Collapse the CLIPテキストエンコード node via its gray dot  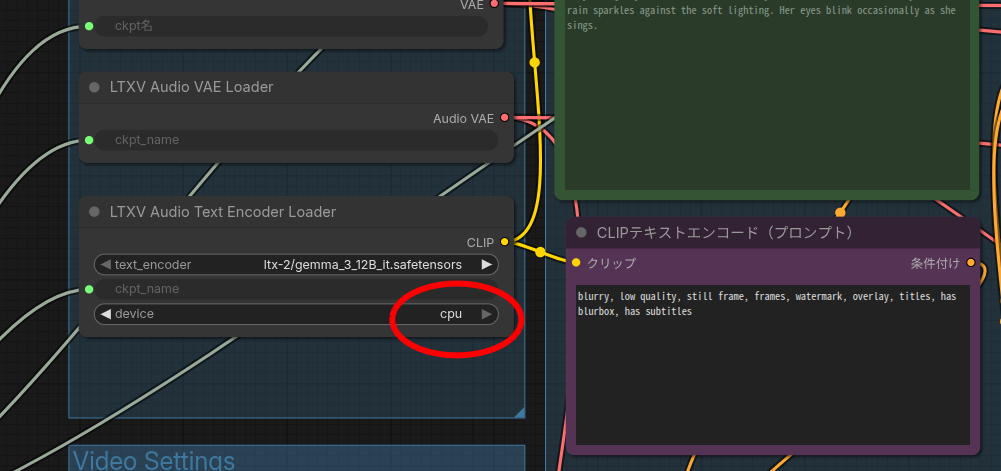coord(581,233)
